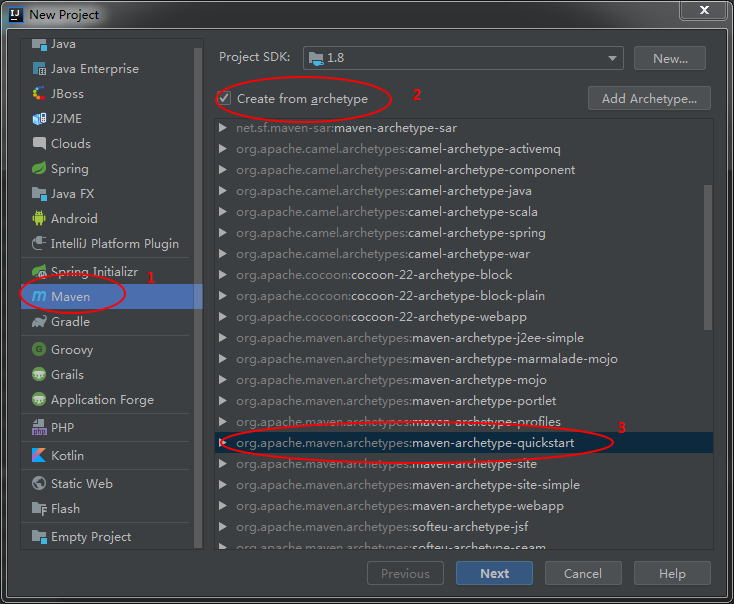Select the Gradle project type label
734x604 pixels.
tap(70, 322)
